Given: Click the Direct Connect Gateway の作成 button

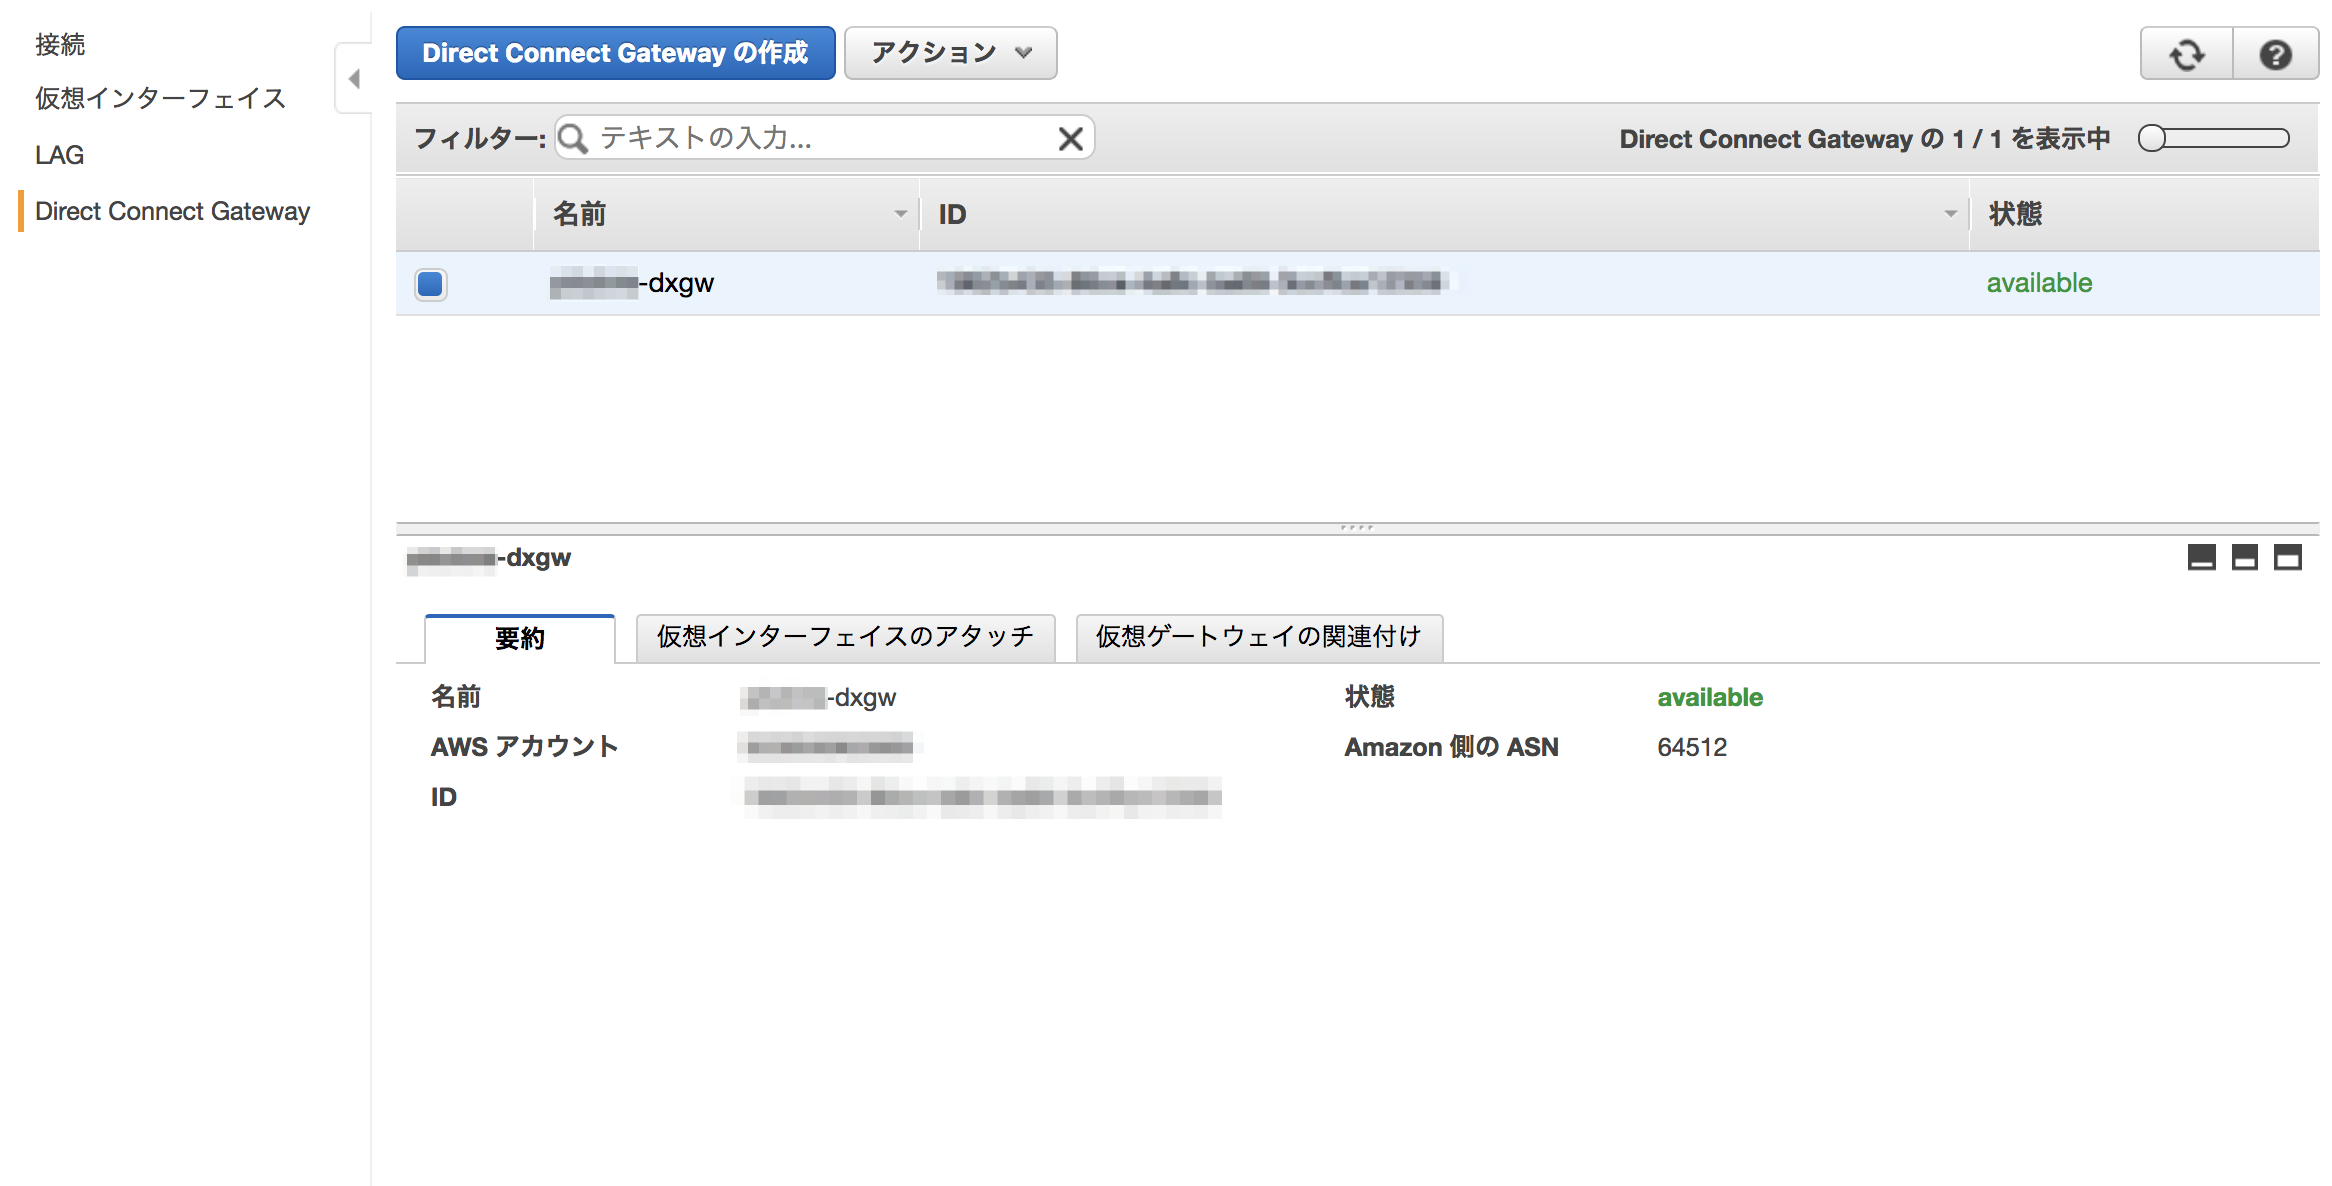Looking at the screenshot, I should 615,53.
